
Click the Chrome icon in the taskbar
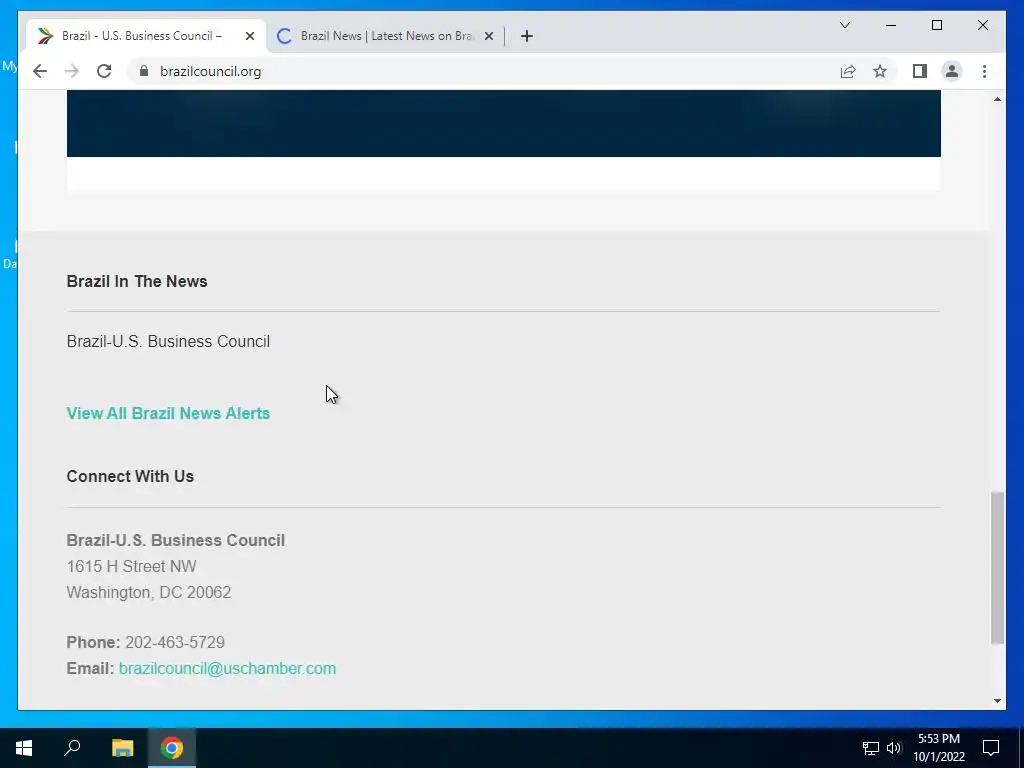tap(172, 748)
